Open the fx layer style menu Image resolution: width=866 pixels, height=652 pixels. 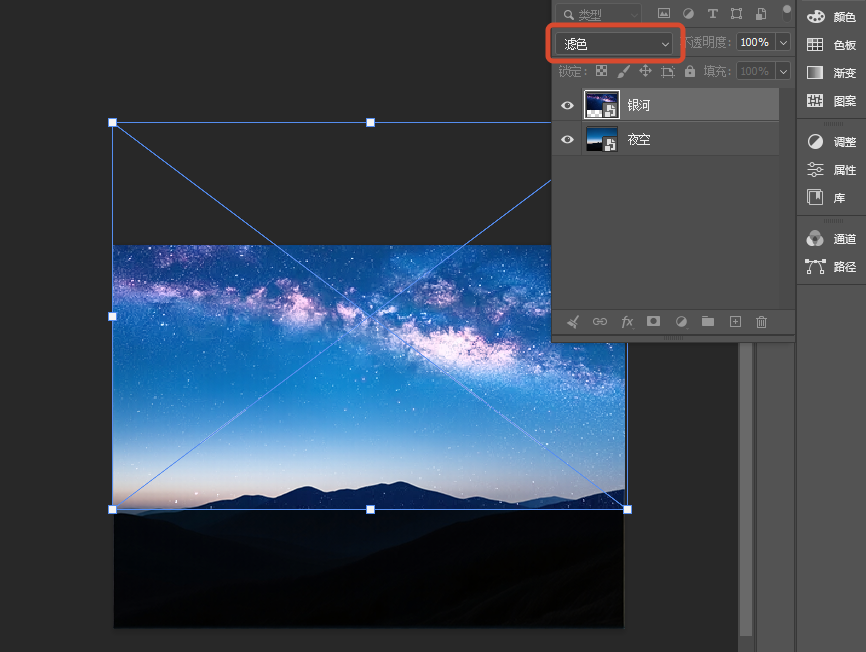pos(627,322)
